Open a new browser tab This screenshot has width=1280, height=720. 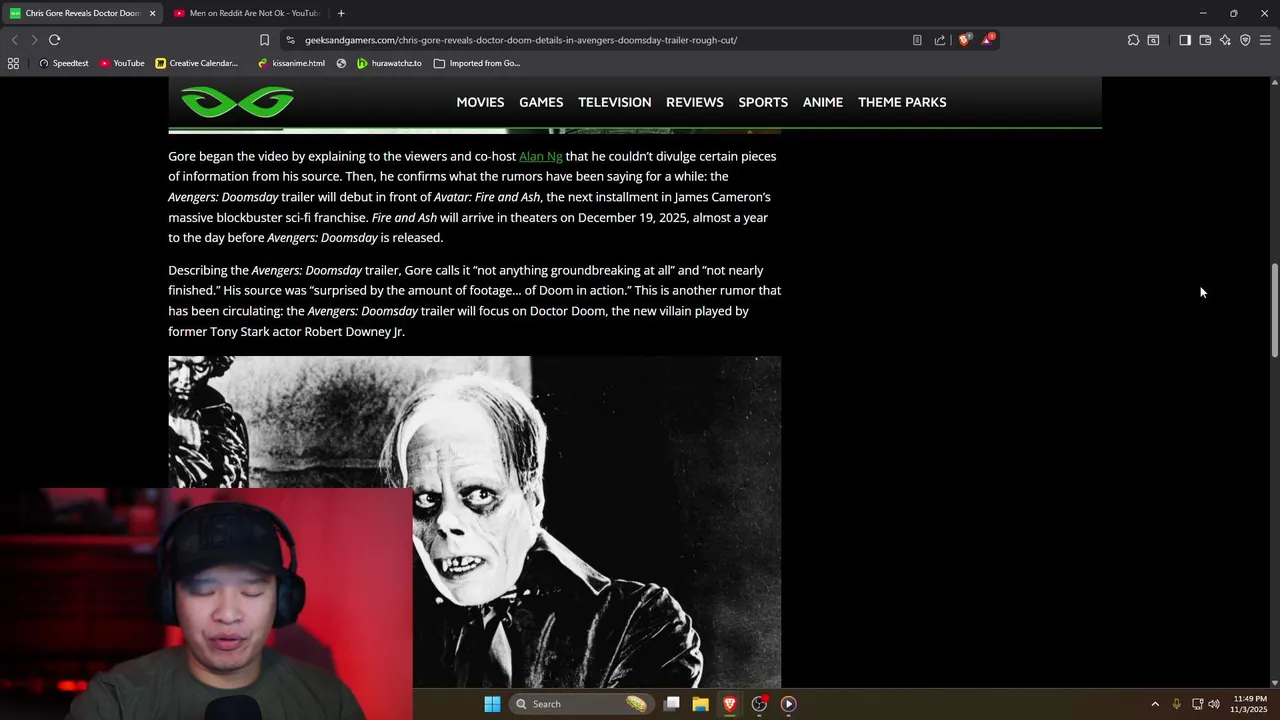tap(341, 13)
